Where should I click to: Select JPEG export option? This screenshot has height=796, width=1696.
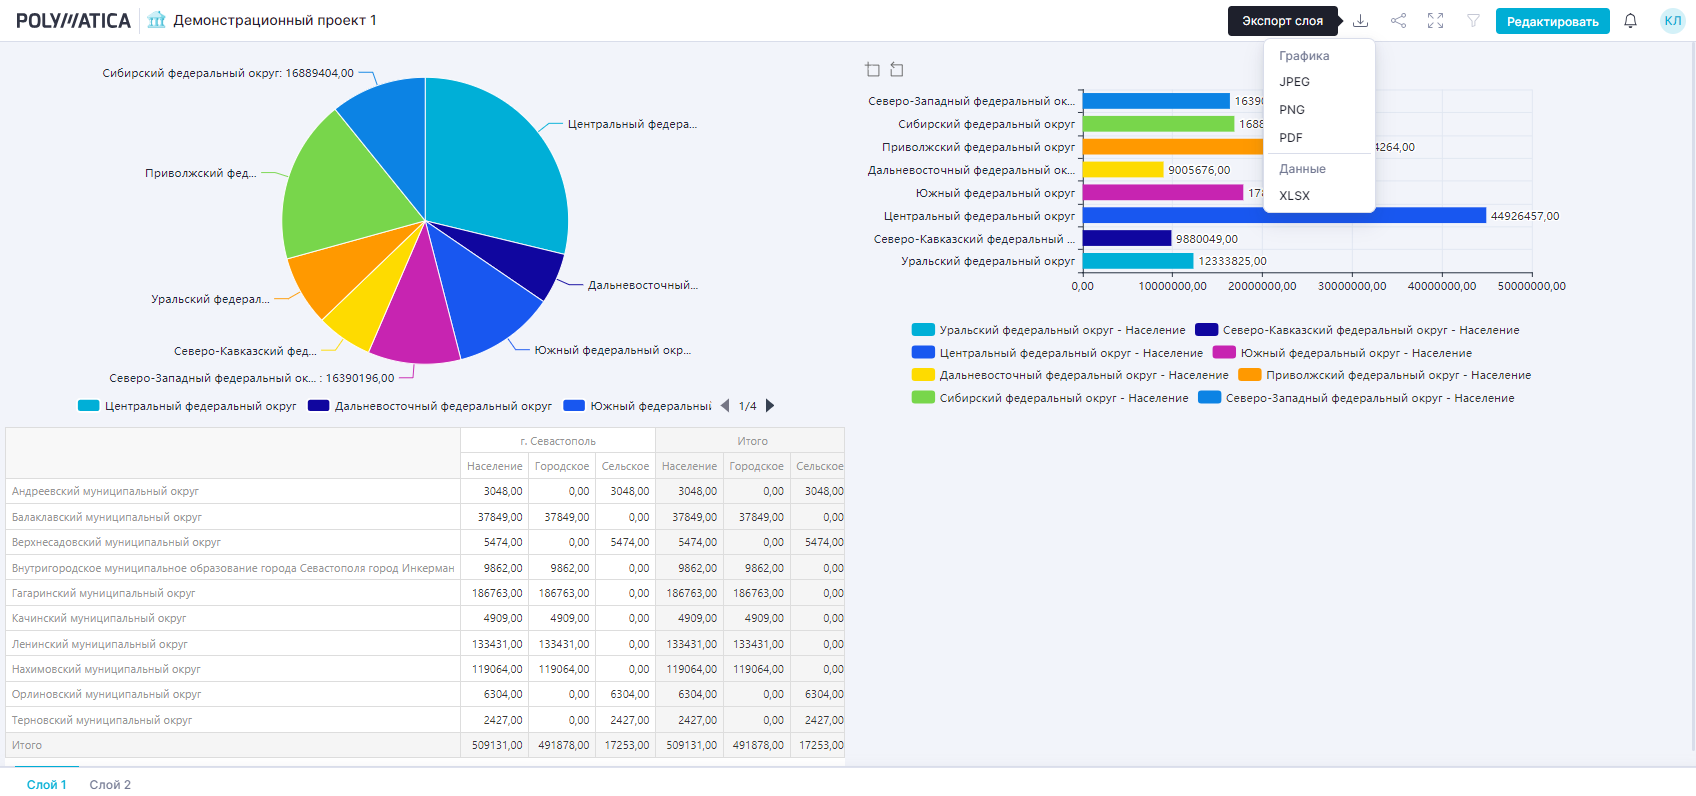[x=1294, y=82]
